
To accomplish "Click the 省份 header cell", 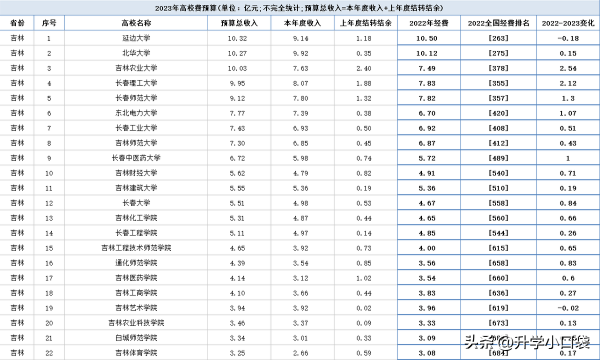I will tap(17, 23).
